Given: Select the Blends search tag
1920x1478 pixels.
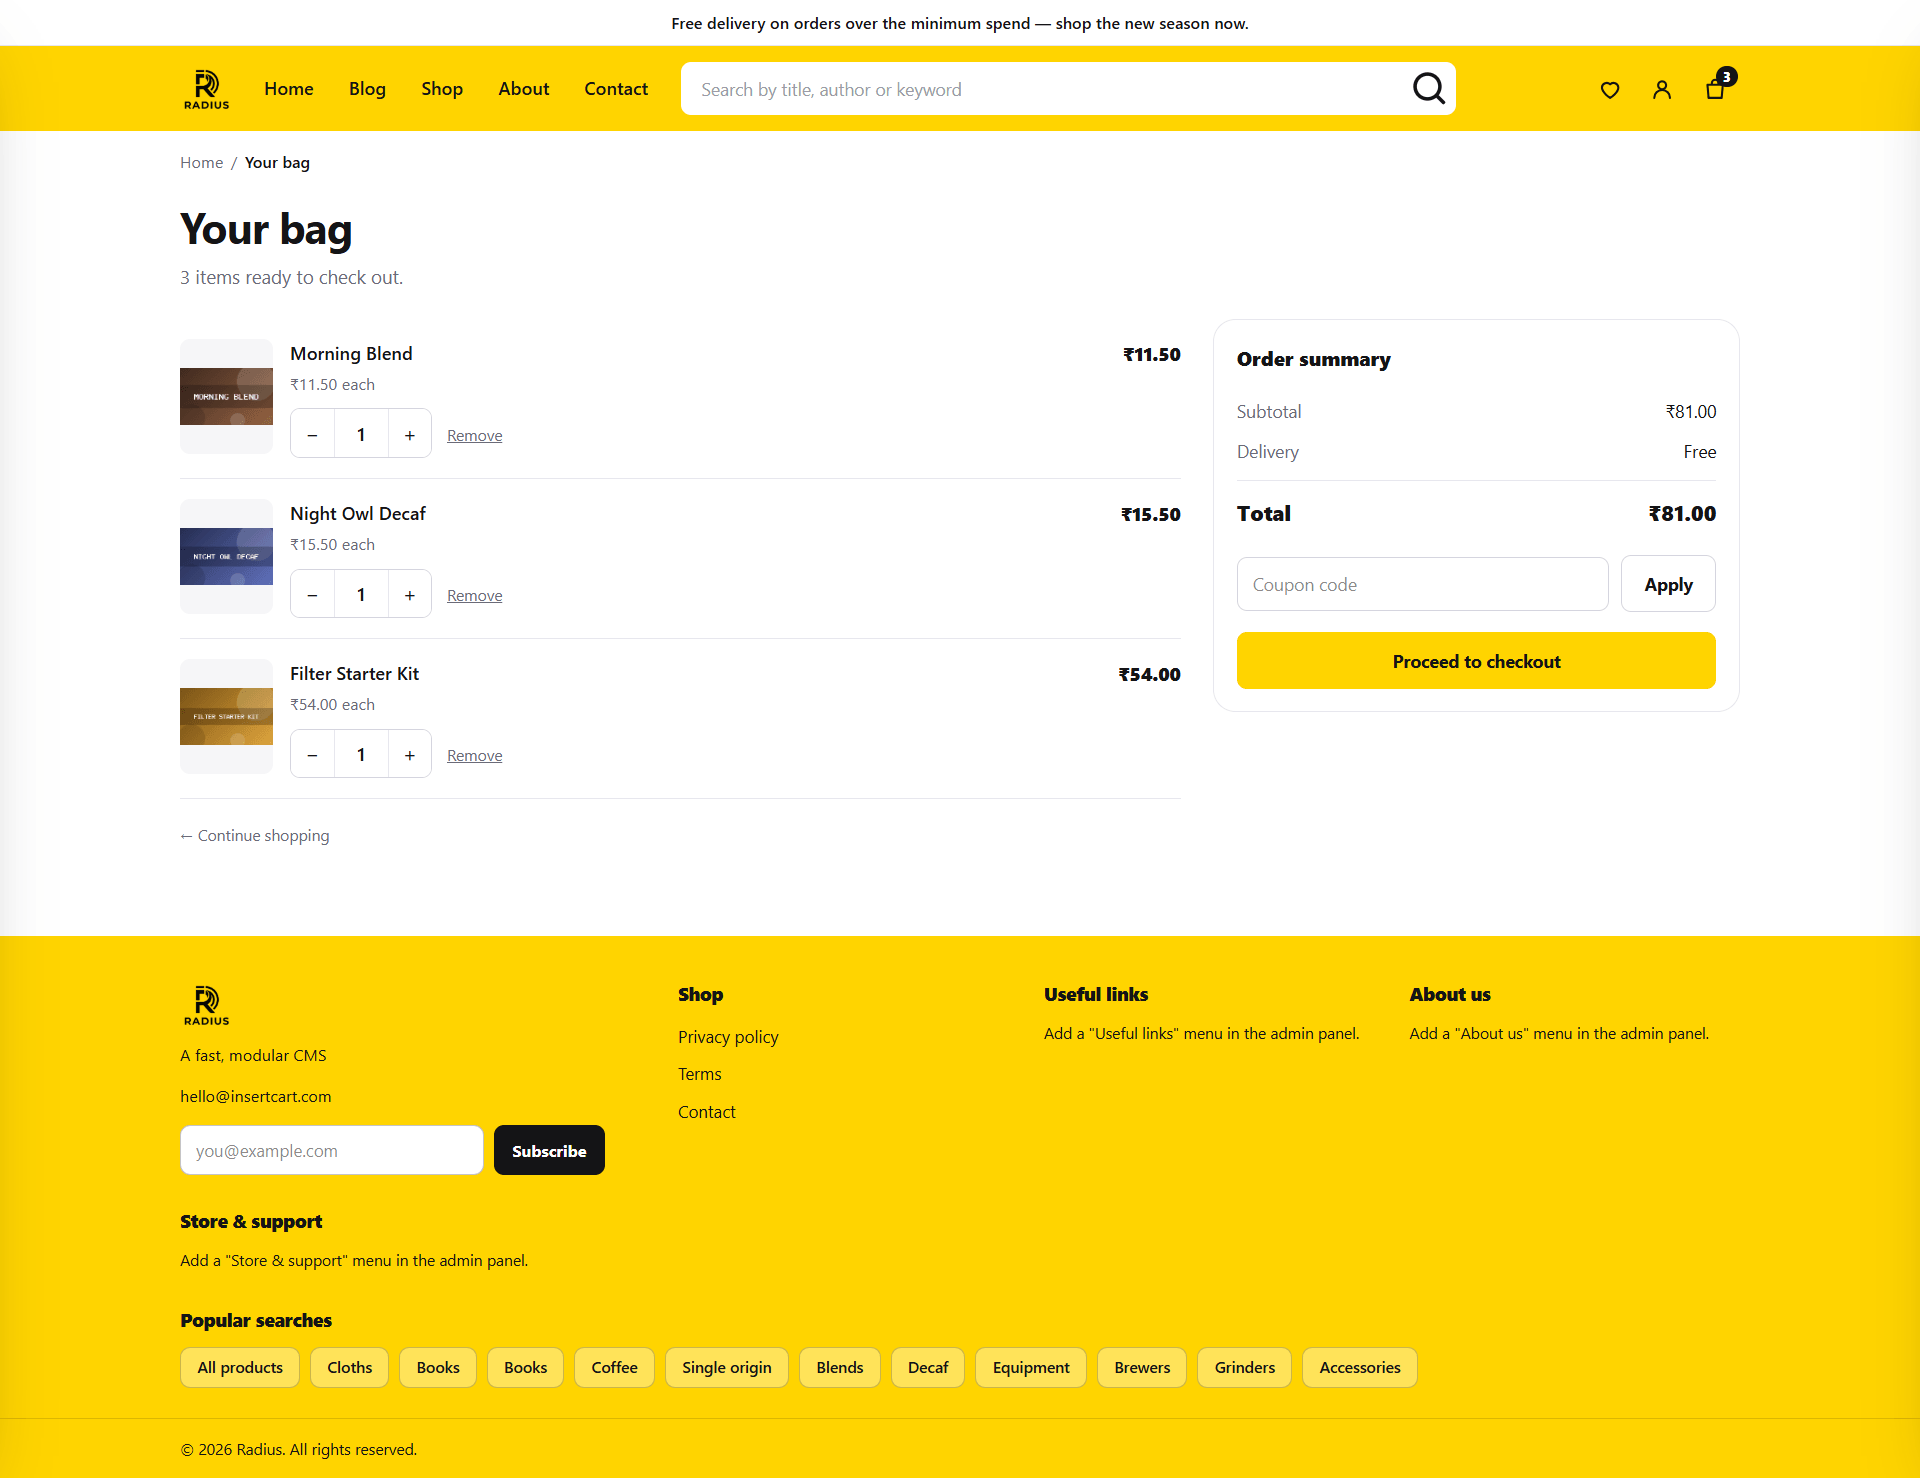Looking at the screenshot, I should pyautogui.click(x=840, y=1367).
